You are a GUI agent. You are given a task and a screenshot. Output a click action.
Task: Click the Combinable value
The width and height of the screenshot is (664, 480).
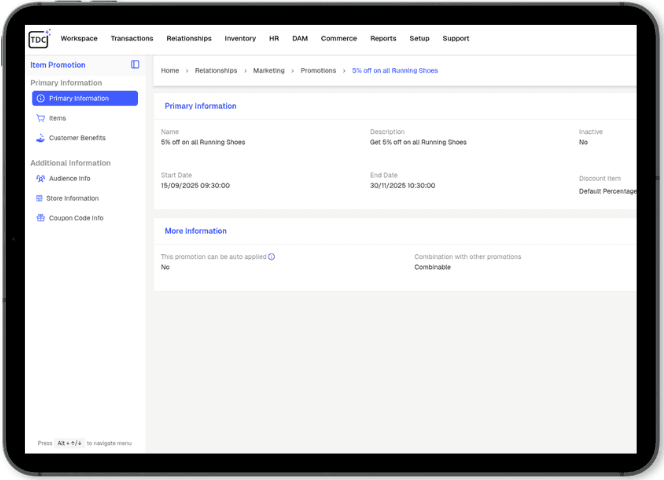pos(432,267)
